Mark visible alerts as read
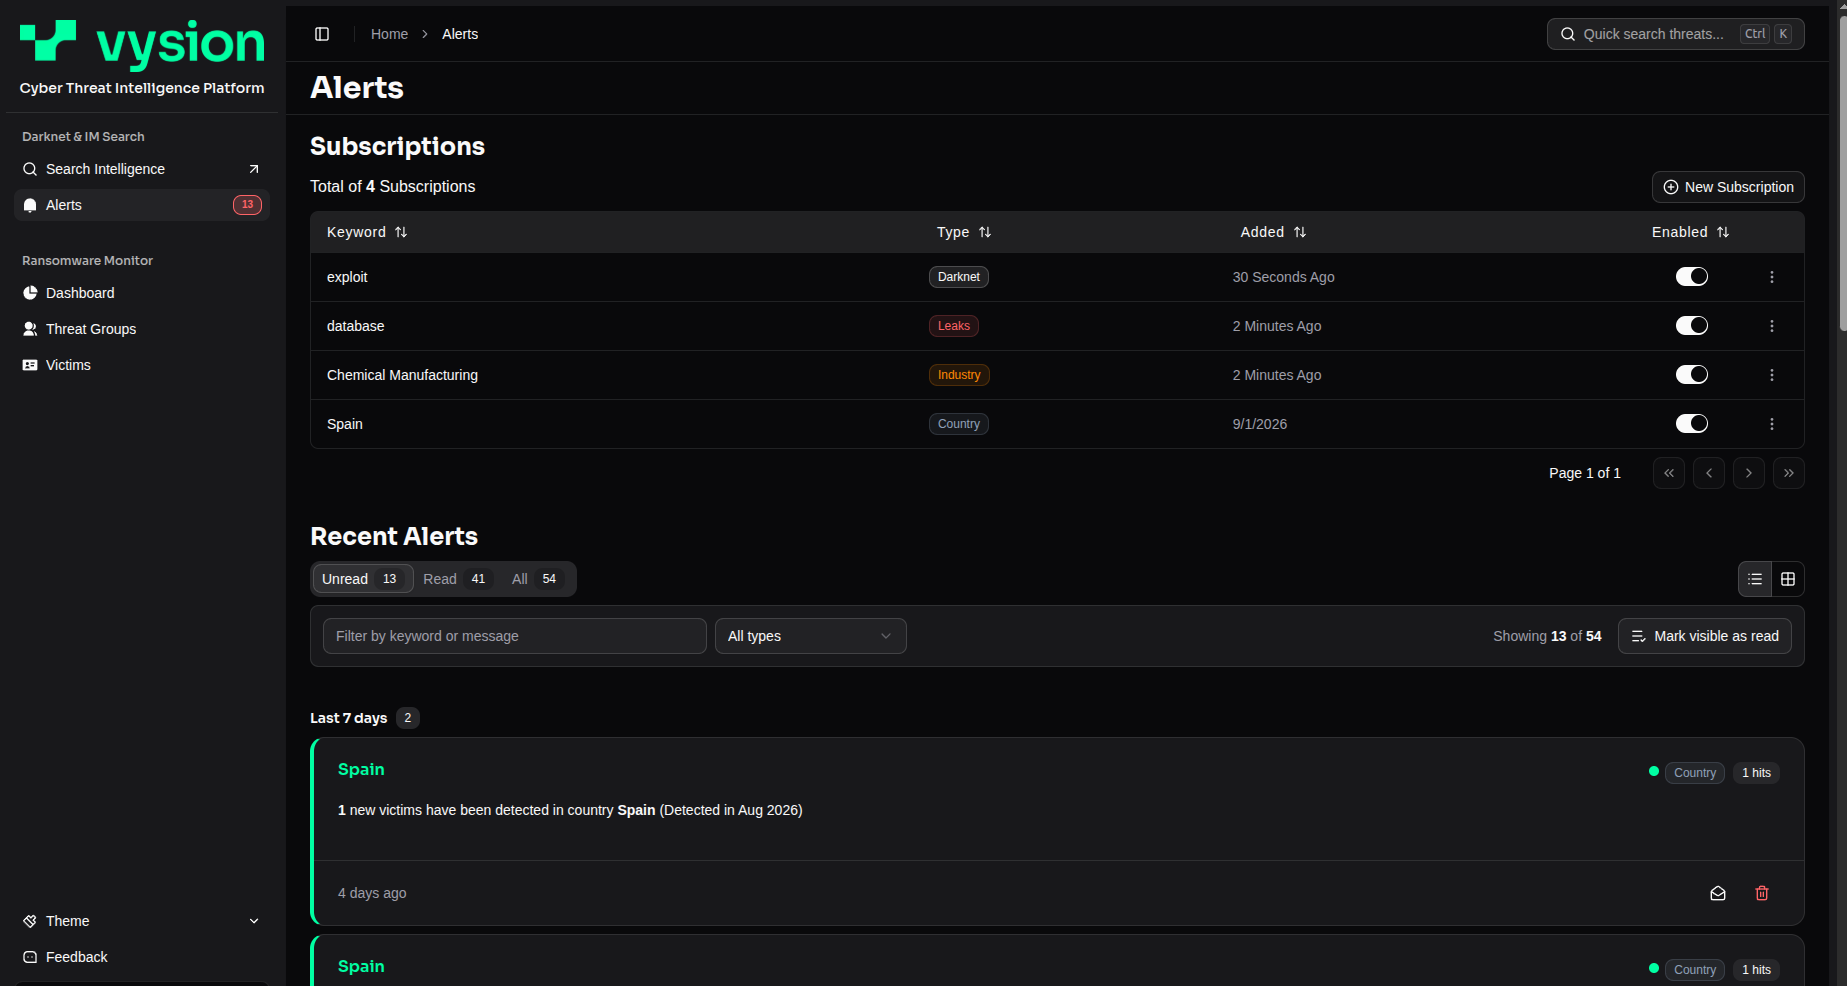 [1705, 636]
